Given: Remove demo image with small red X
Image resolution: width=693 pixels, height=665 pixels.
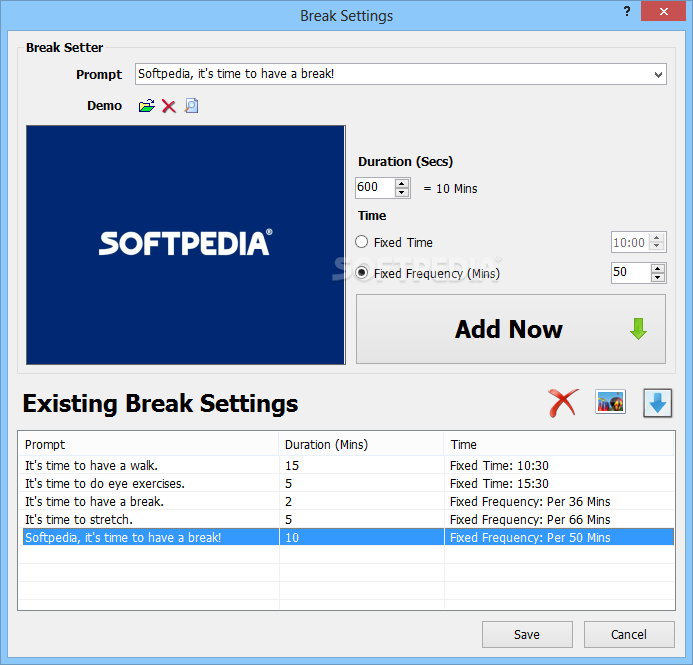Looking at the screenshot, I should pos(168,106).
